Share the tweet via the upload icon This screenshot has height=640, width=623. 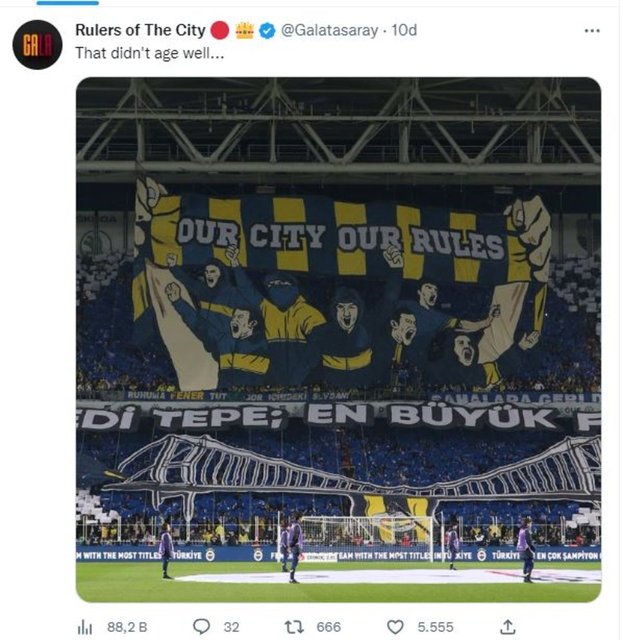point(508,627)
